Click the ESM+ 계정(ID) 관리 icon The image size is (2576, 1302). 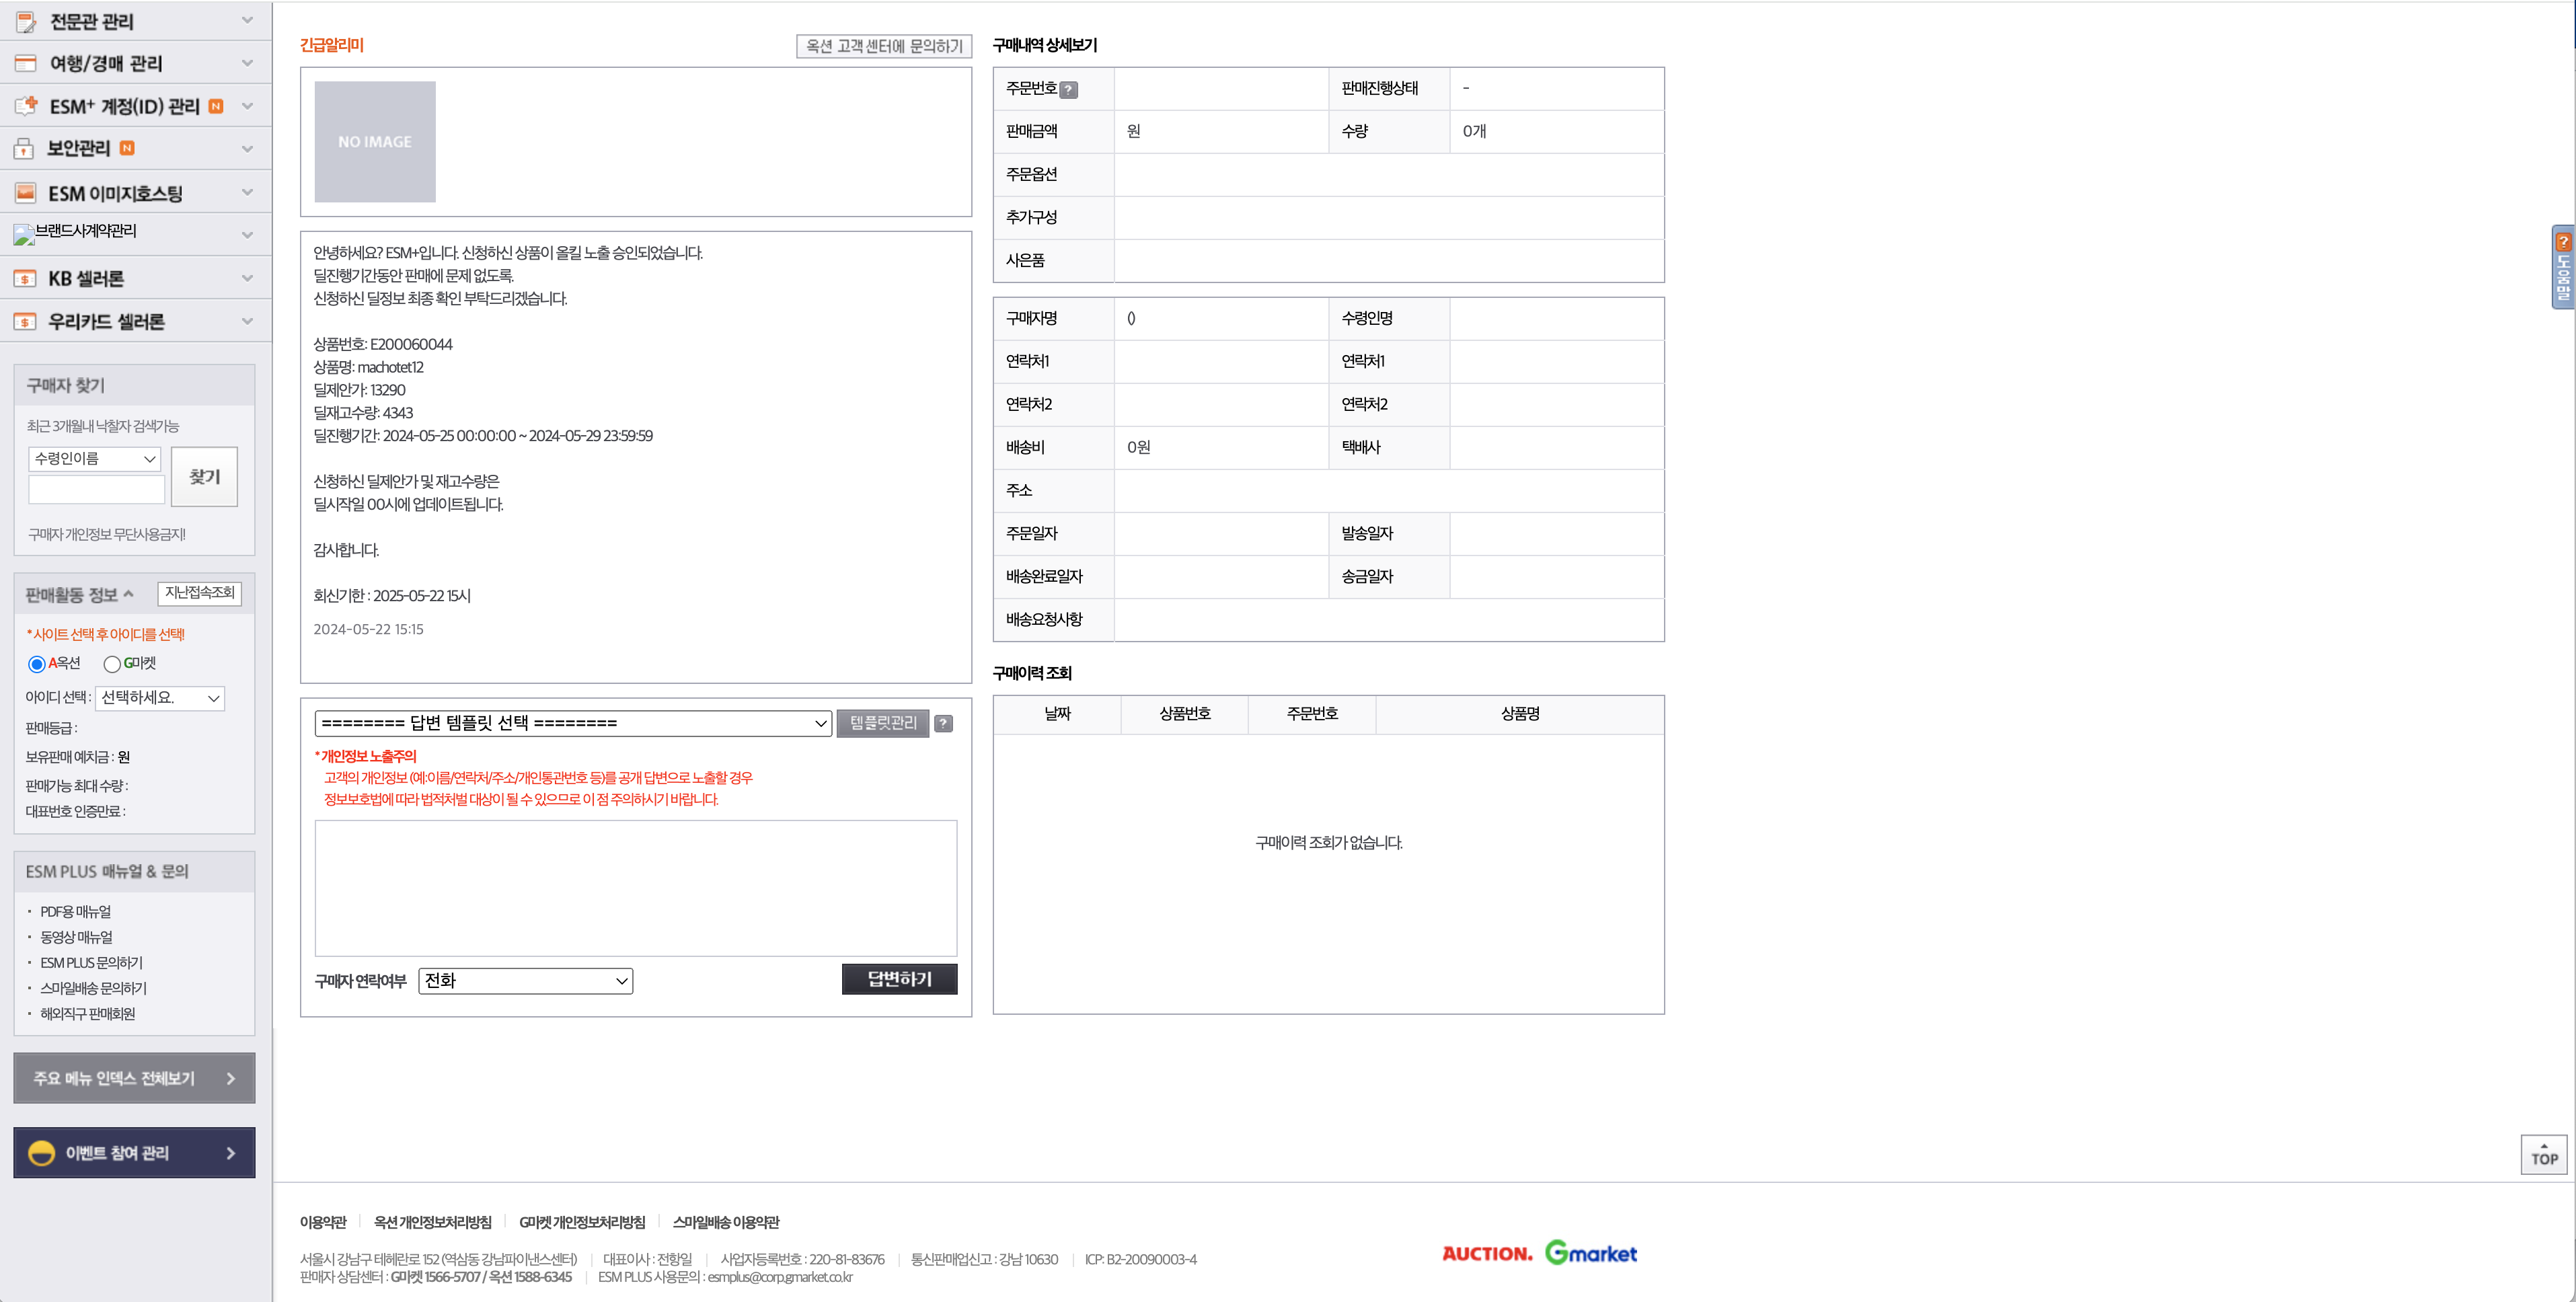[26, 105]
